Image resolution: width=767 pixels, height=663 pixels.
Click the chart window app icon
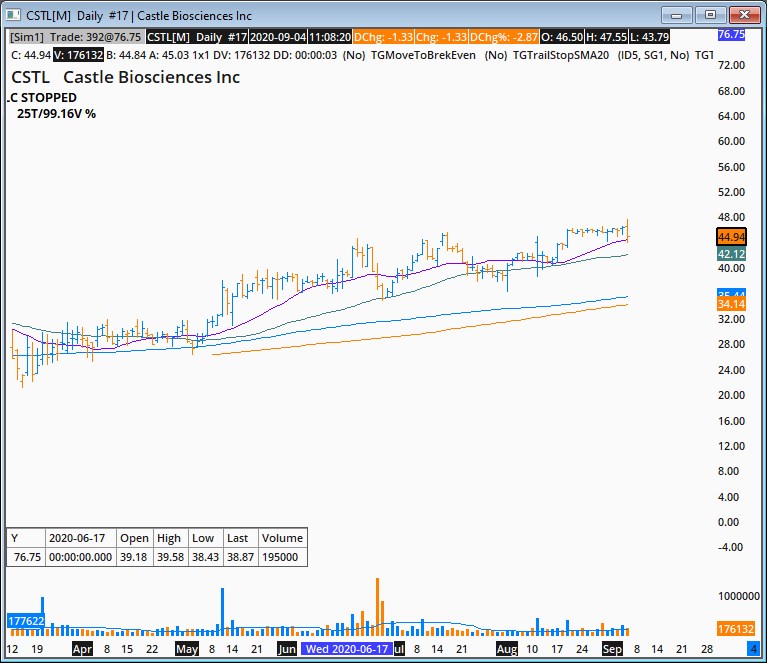pyautogui.click(x=12, y=15)
